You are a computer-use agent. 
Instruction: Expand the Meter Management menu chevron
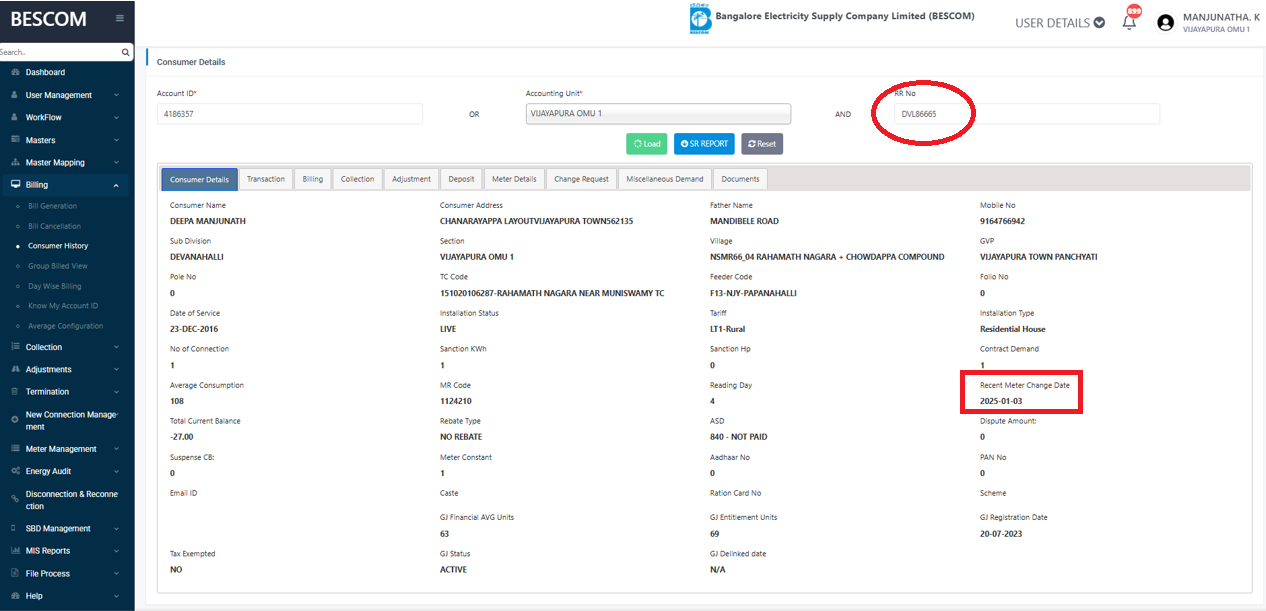117,449
